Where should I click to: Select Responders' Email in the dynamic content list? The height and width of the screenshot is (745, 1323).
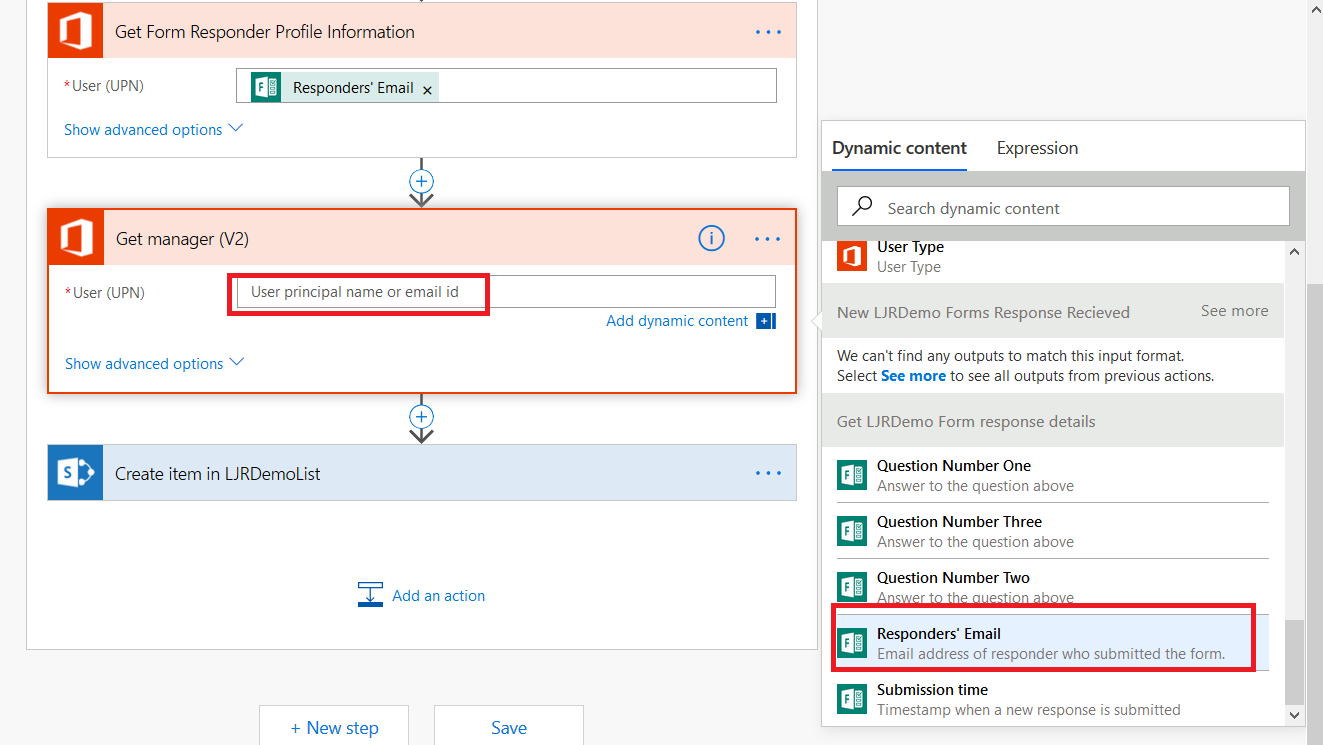tap(1052, 643)
